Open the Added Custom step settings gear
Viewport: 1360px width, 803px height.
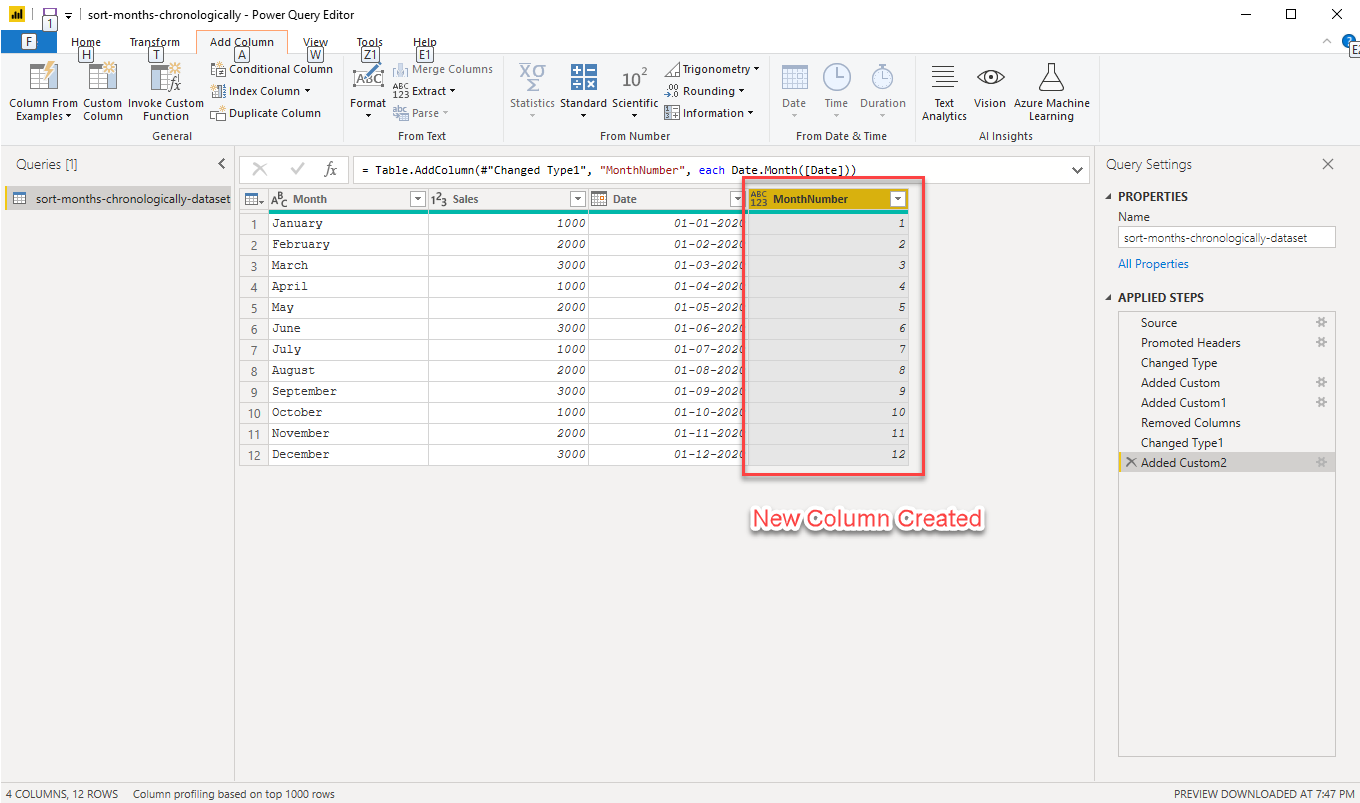(1322, 382)
